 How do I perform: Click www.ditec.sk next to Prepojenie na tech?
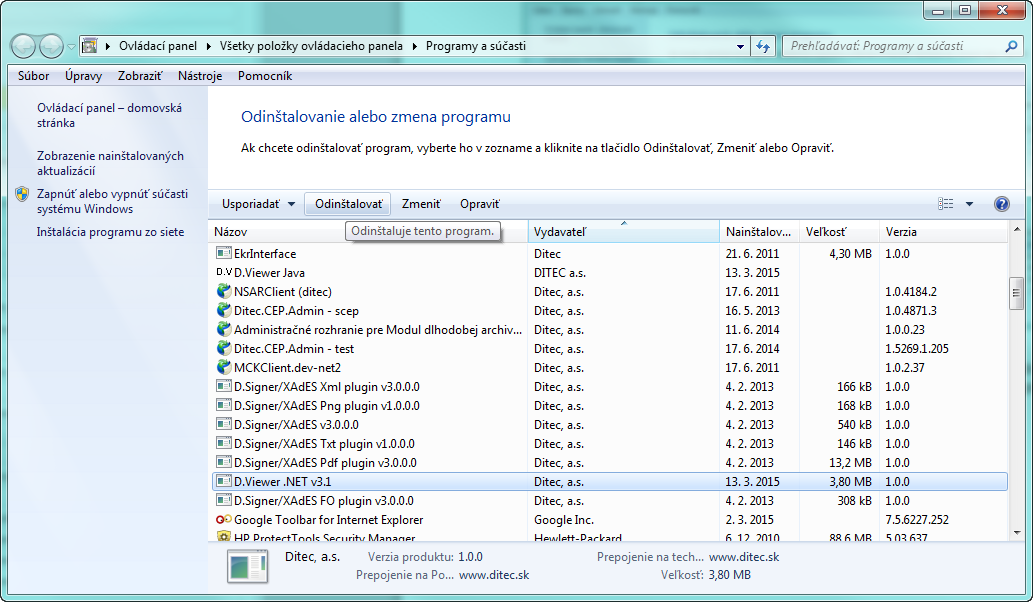tap(744, 557)
